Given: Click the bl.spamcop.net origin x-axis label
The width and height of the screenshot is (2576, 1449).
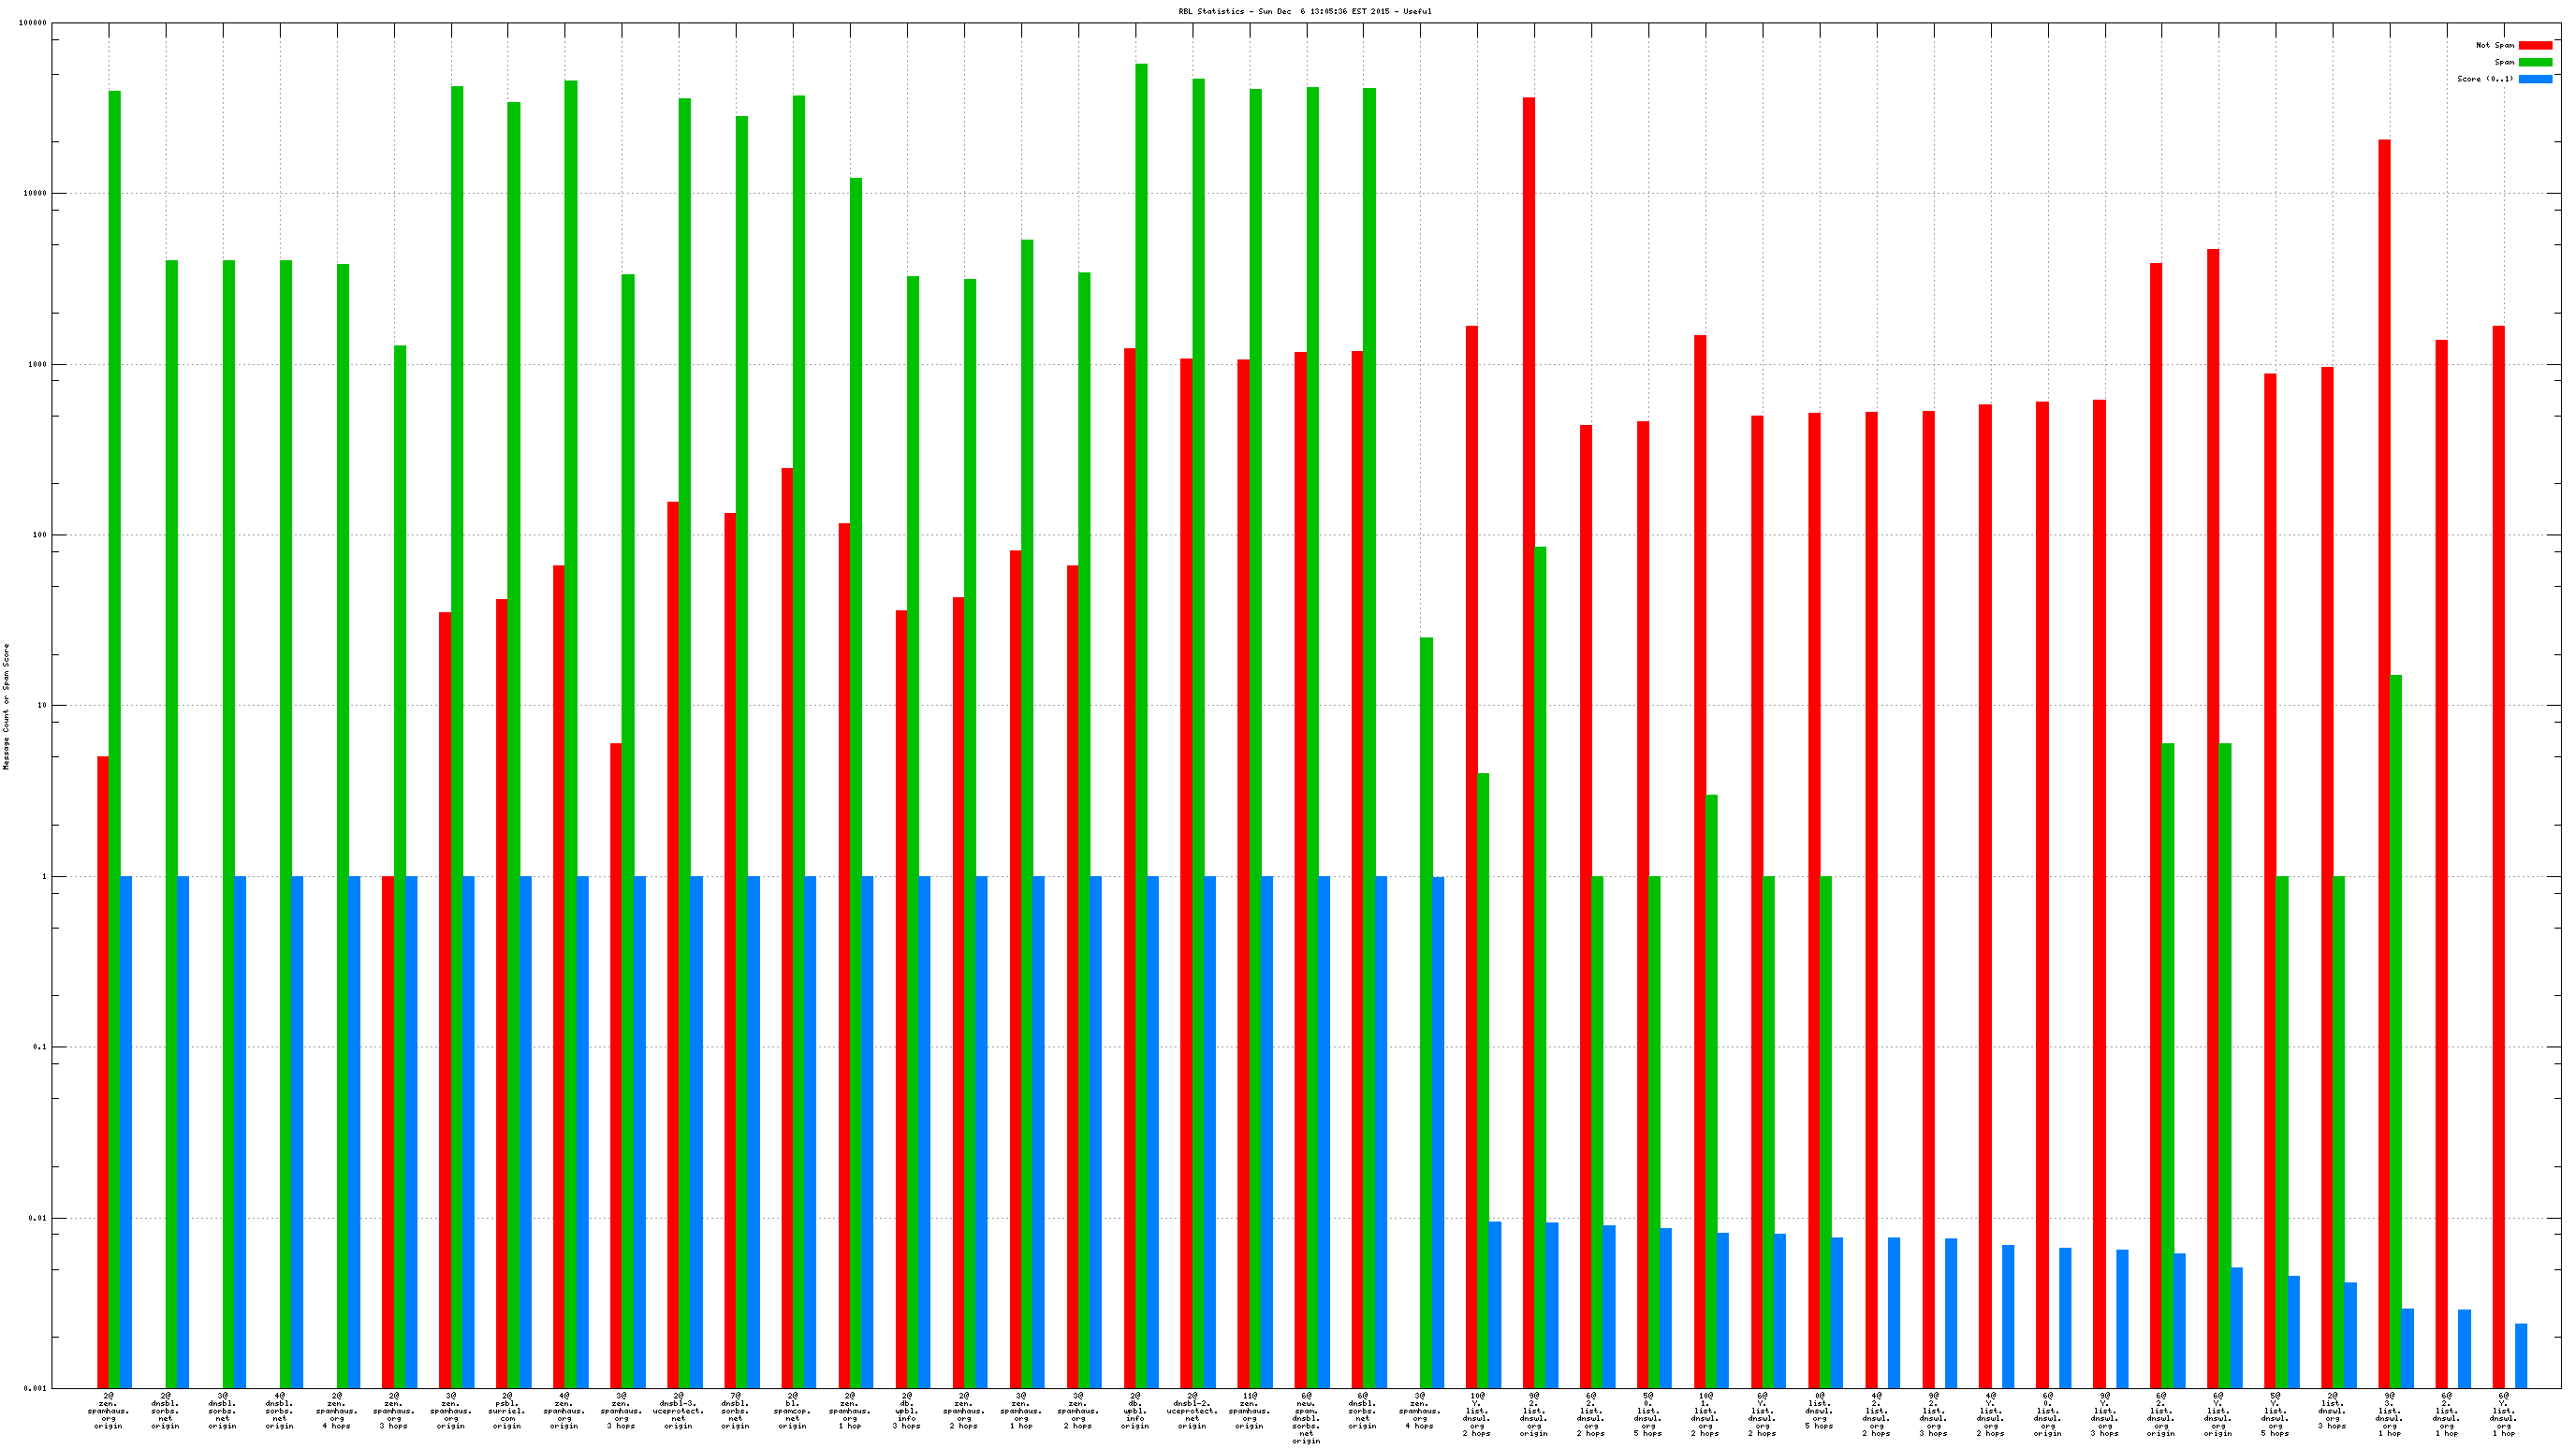Looking at the screenshot, I should point(792,1411).
